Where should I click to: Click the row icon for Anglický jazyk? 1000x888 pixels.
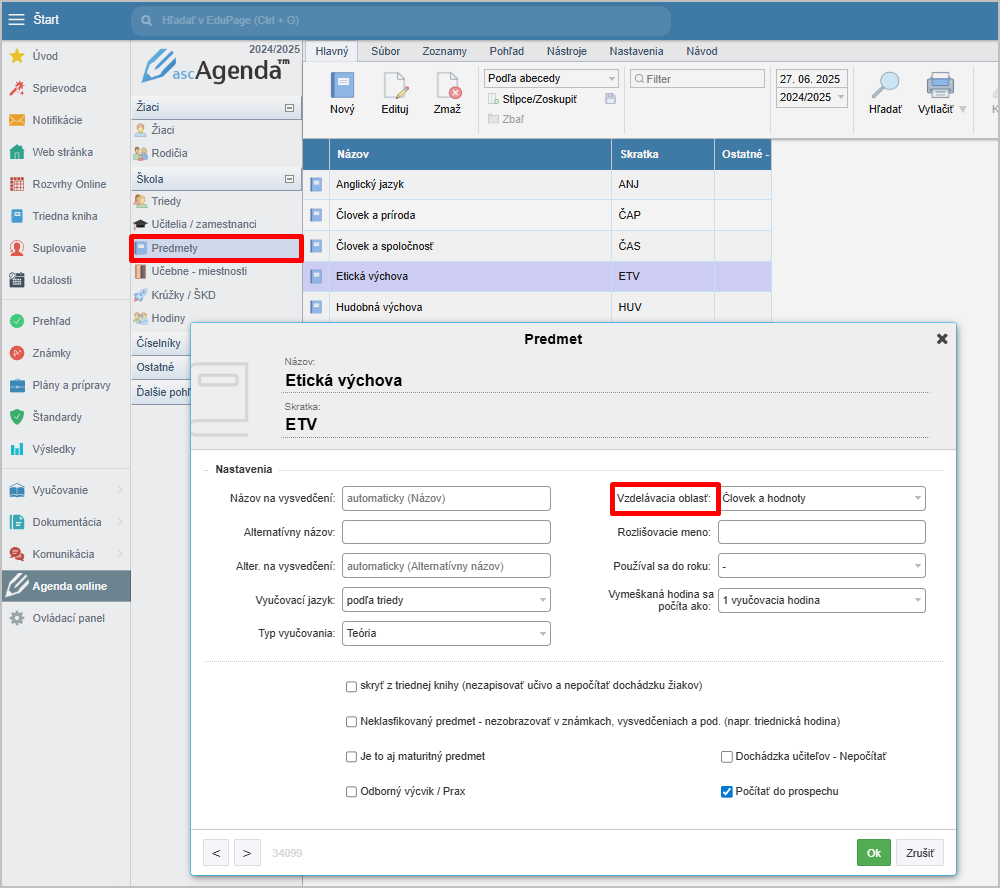[x=316, y=184]
